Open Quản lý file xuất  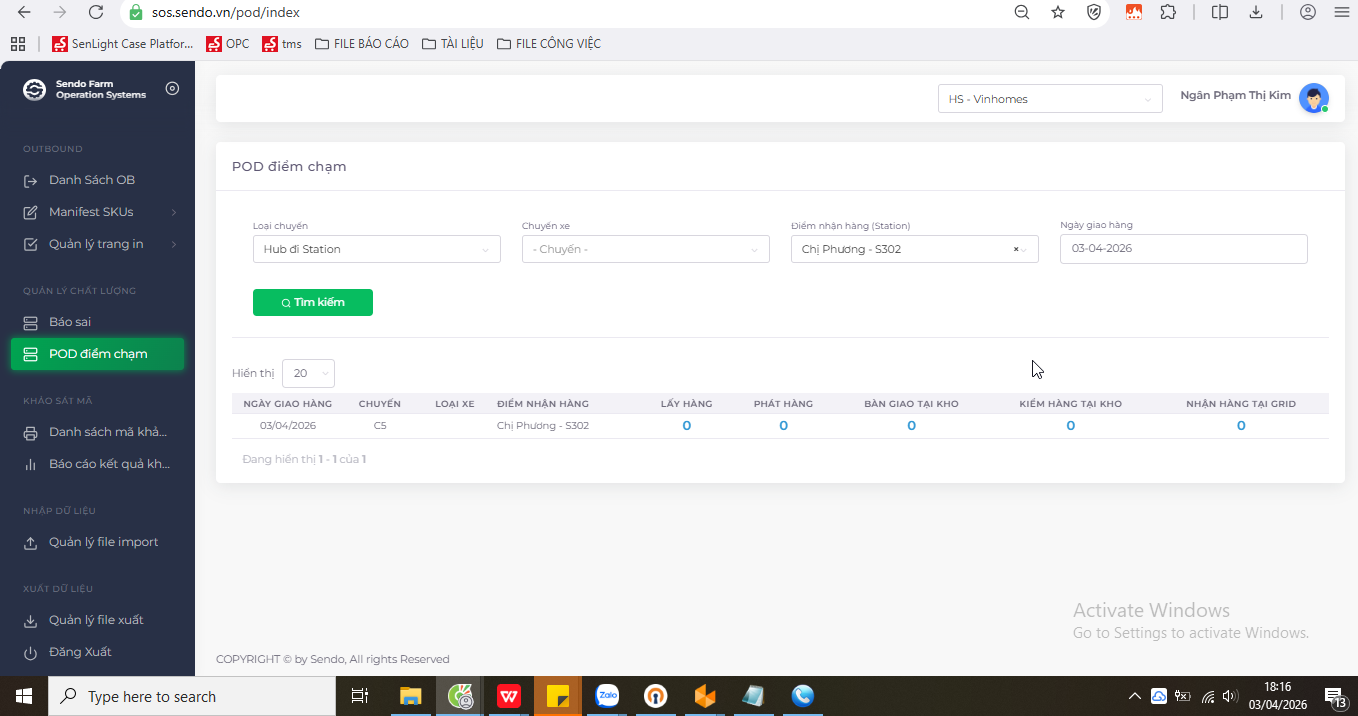(98, 620)
